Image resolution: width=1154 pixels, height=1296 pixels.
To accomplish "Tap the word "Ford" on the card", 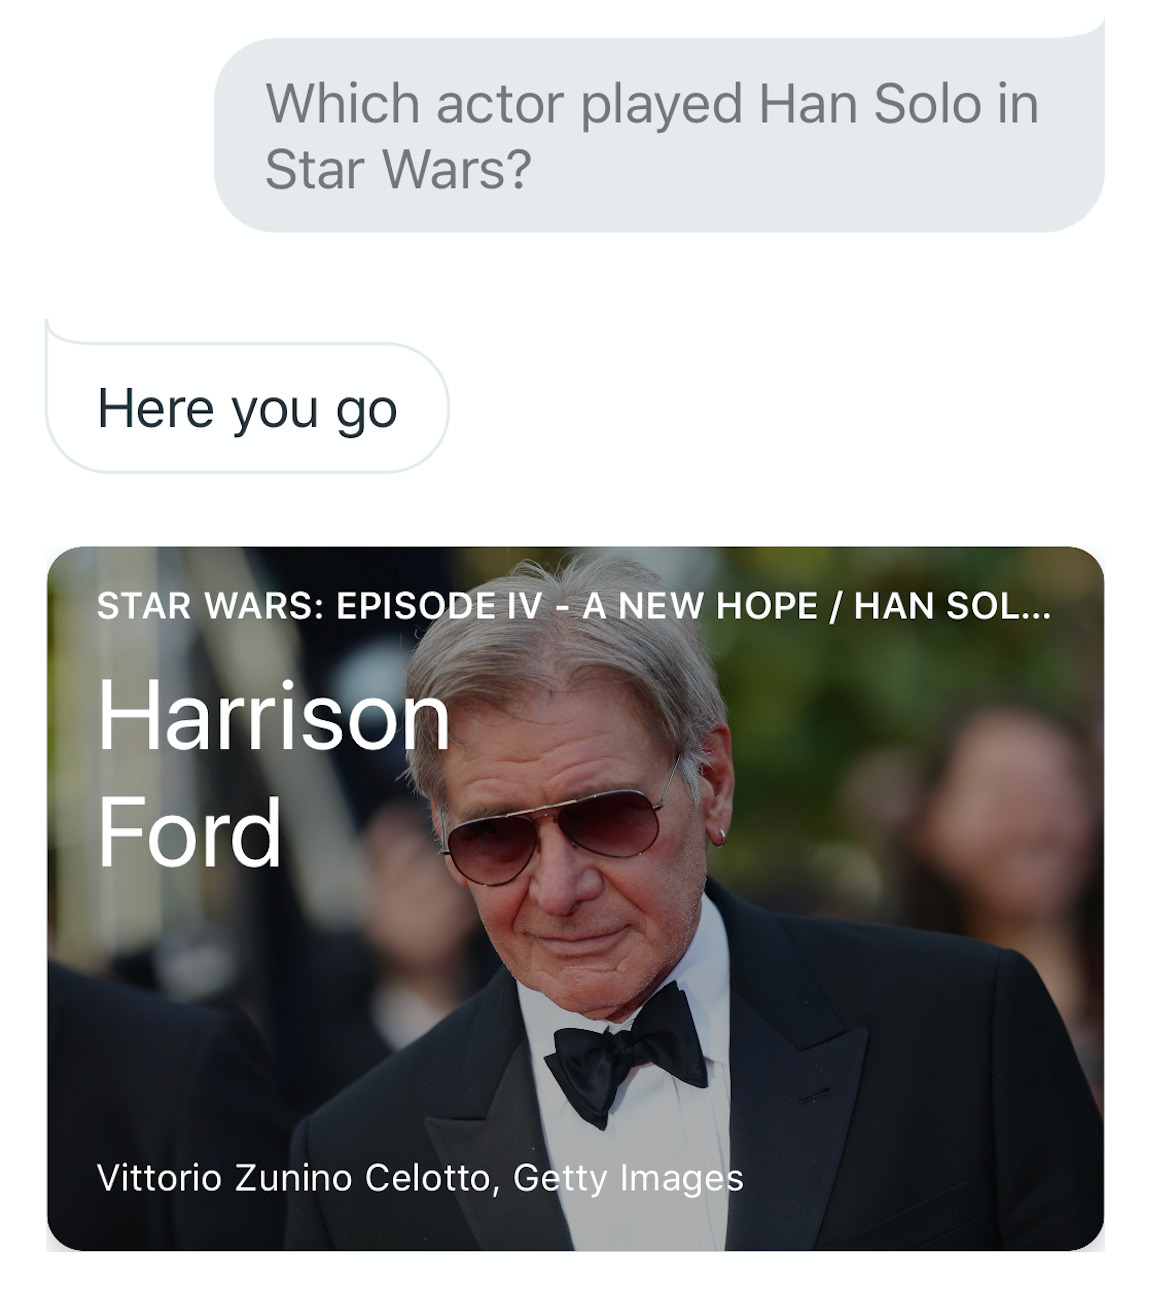I will coord(189,832).
